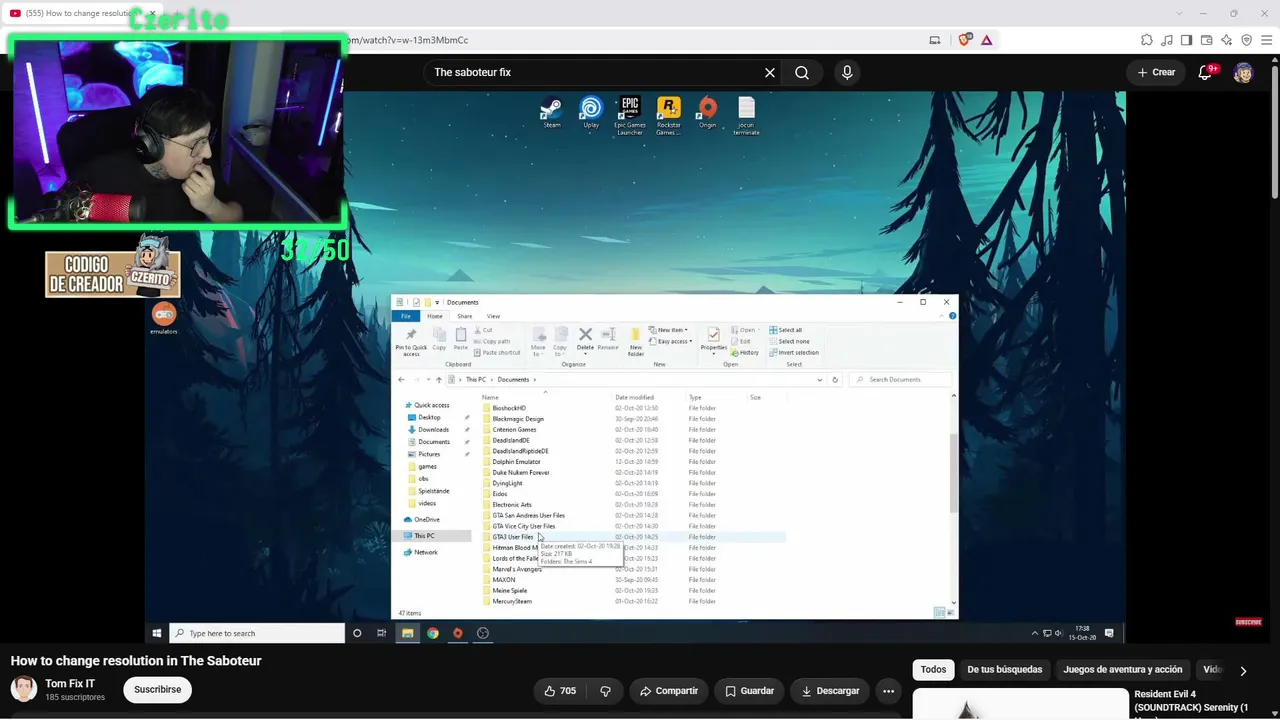Like the video with 705 likes
The width and height of the screenshot is (1280, 720).
pyautogui.click(x=560, y=691)
